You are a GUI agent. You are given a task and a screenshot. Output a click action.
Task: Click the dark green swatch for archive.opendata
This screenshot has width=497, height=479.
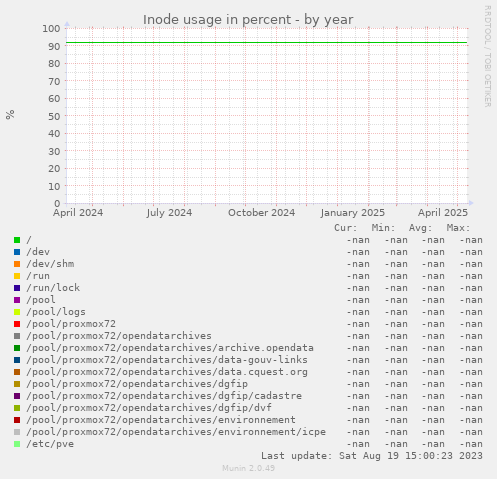[17, 348]
